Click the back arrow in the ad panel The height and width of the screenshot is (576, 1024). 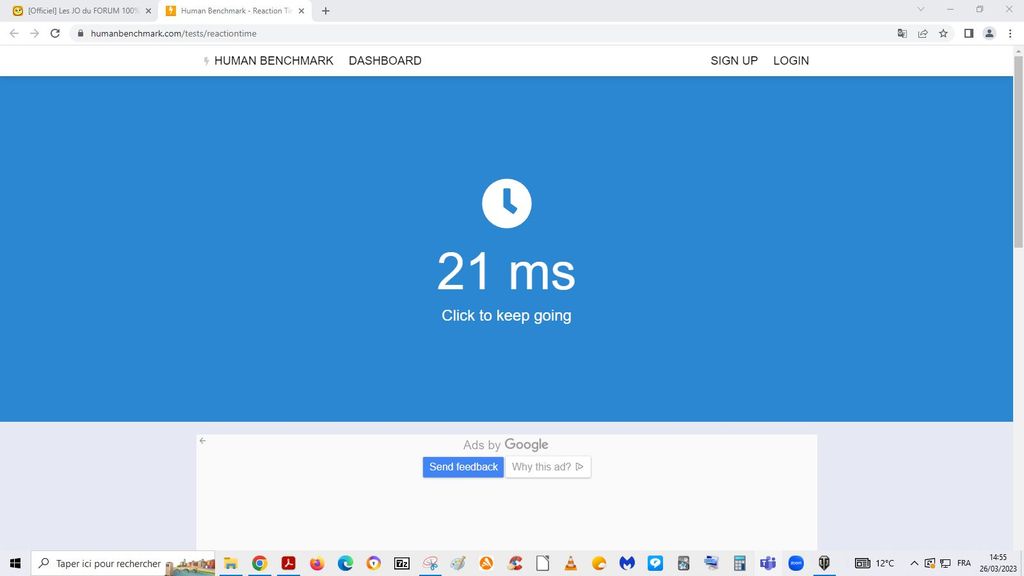(x=202, y=441)
